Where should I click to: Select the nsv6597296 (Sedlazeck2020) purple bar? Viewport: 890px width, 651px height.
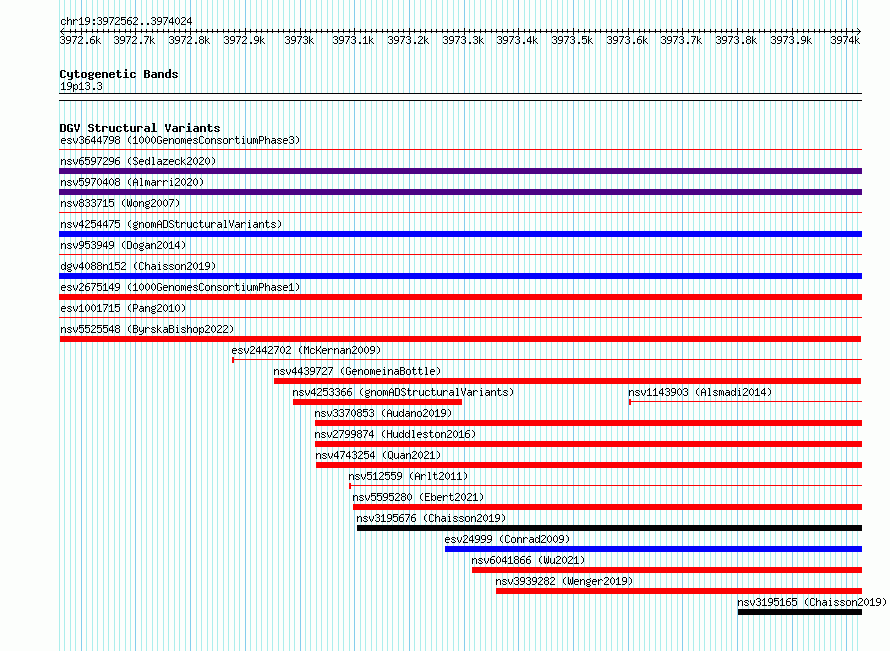coord(460,171)
